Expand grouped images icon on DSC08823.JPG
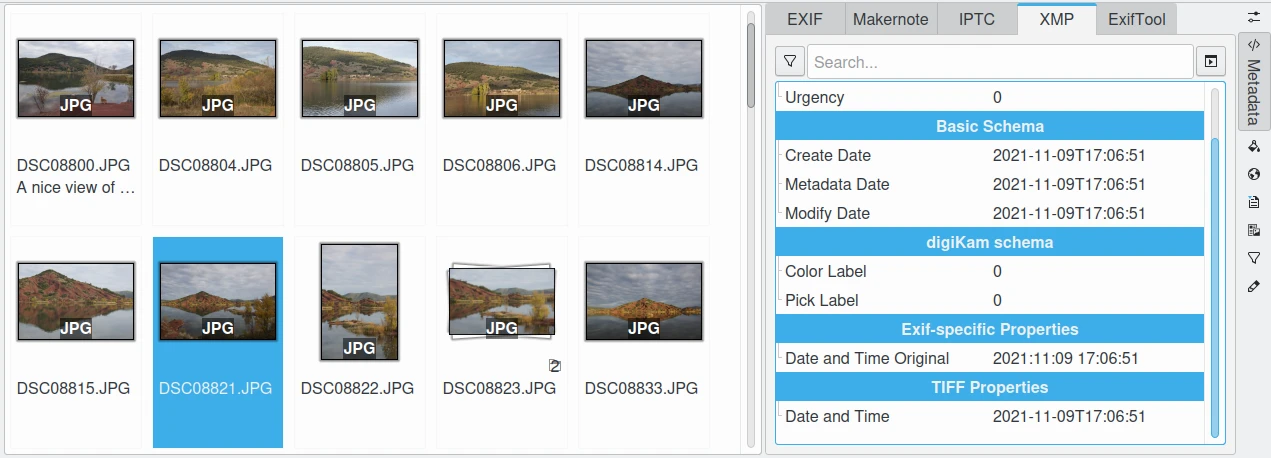This screenshot has height=458, width=1271. [x=555, y=366]
